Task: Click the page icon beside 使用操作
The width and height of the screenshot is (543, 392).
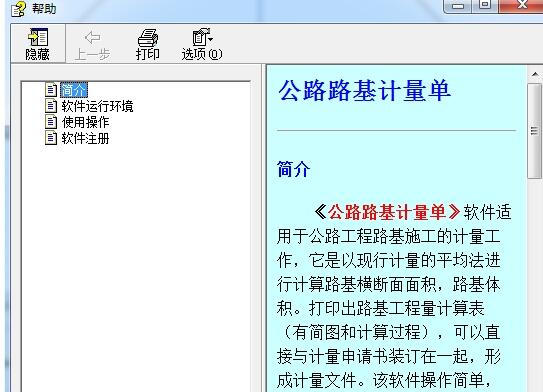Action: pyautogui.click(x=51, y=122)
